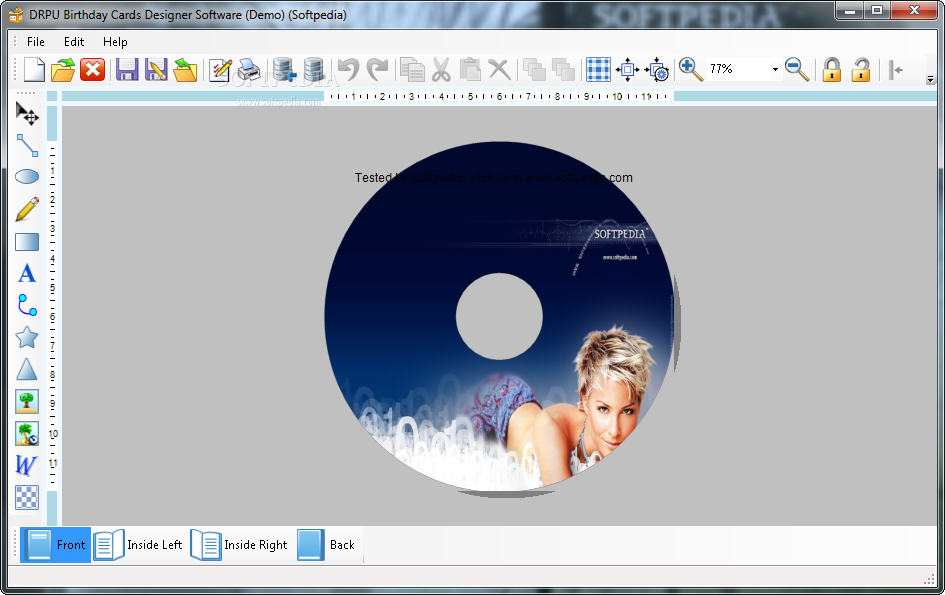Click the align left edge icon
The width and height of the screenshot is (945, 595).
point(896,69)
